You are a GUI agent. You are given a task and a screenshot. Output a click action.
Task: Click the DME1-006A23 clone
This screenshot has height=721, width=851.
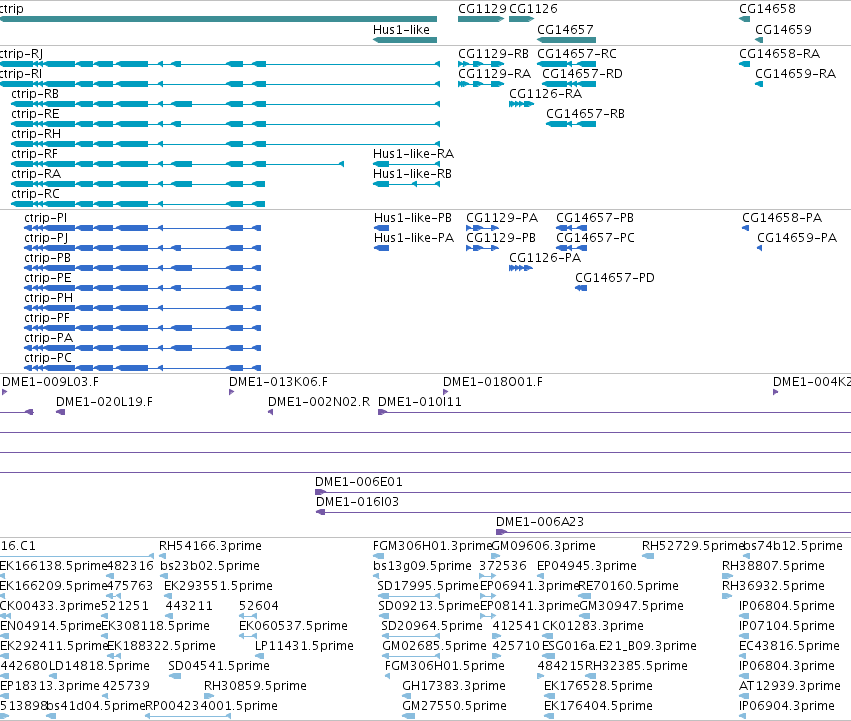tap(674, 532)
